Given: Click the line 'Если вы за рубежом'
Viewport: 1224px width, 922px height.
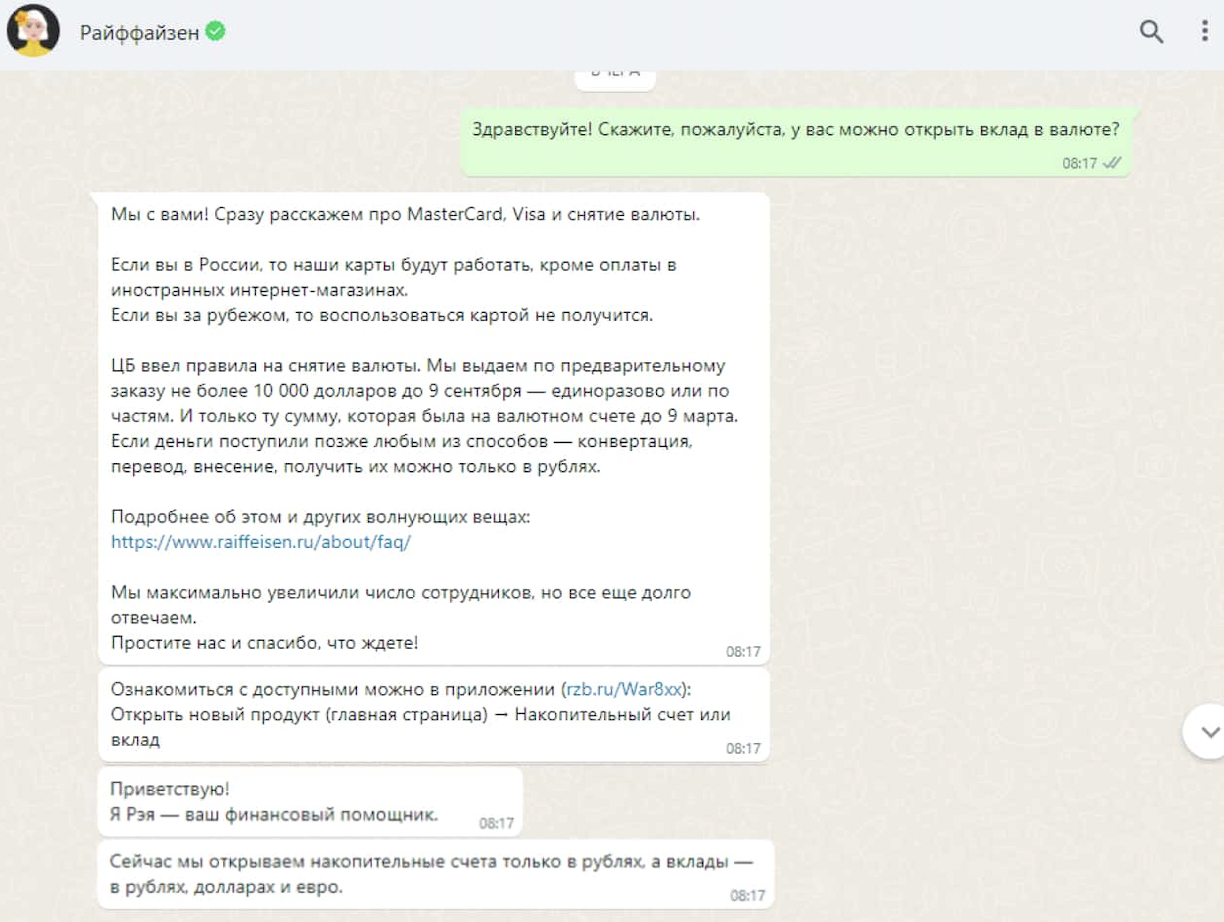Looking at the screenshot, I should (382, 316).
